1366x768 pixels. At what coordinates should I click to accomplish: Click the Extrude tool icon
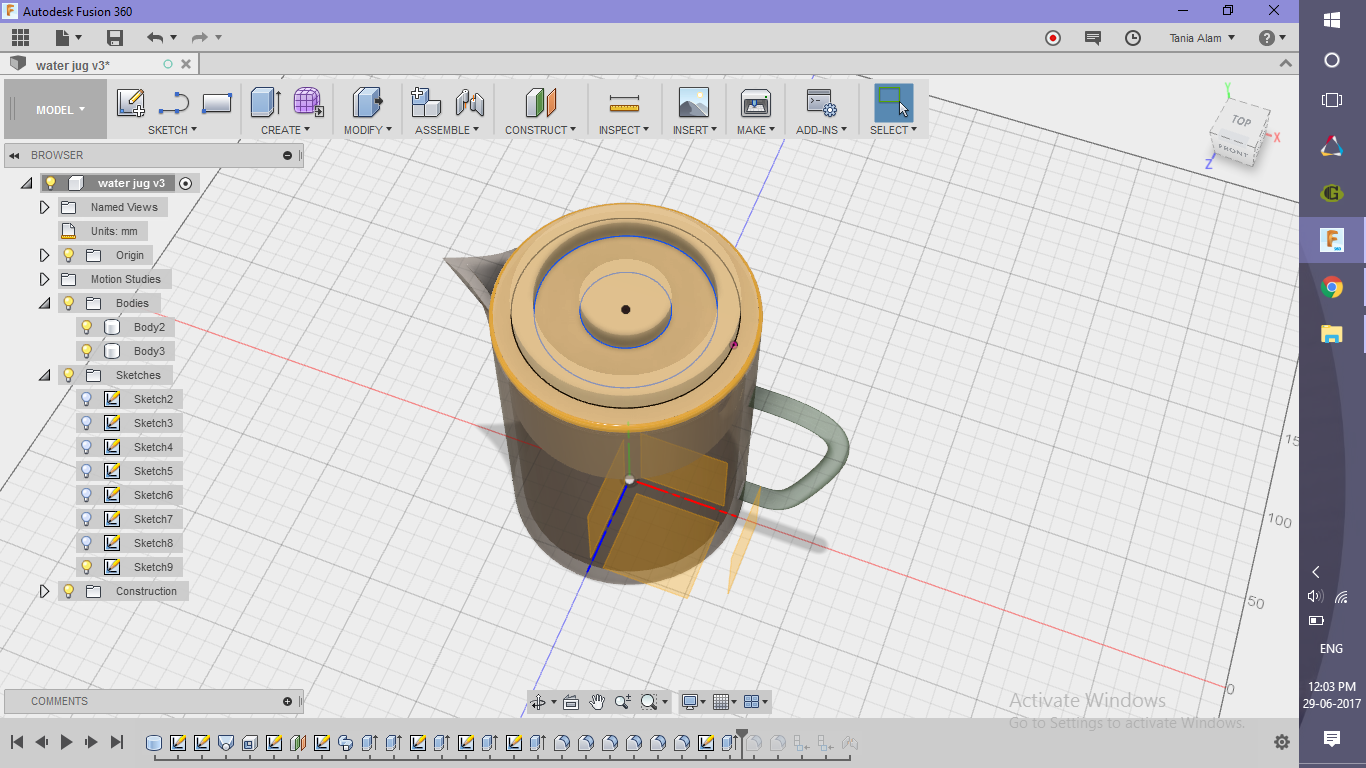(265, 102)
